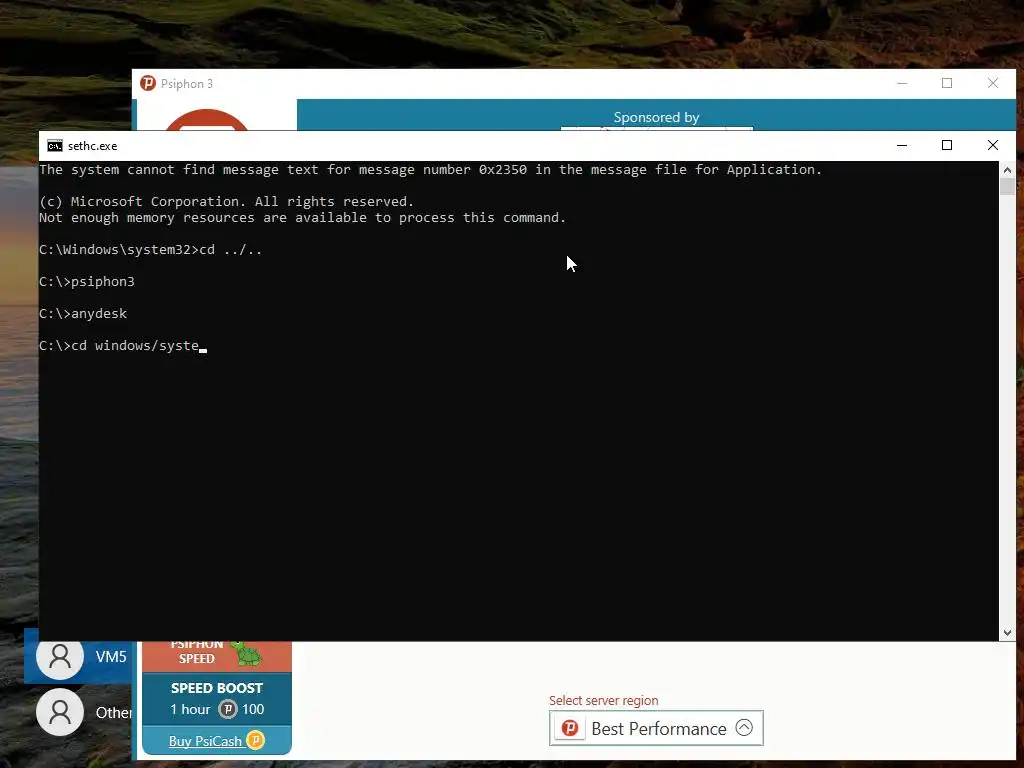Click the 'C:\>psiphon3' command line

coord(87,281)
